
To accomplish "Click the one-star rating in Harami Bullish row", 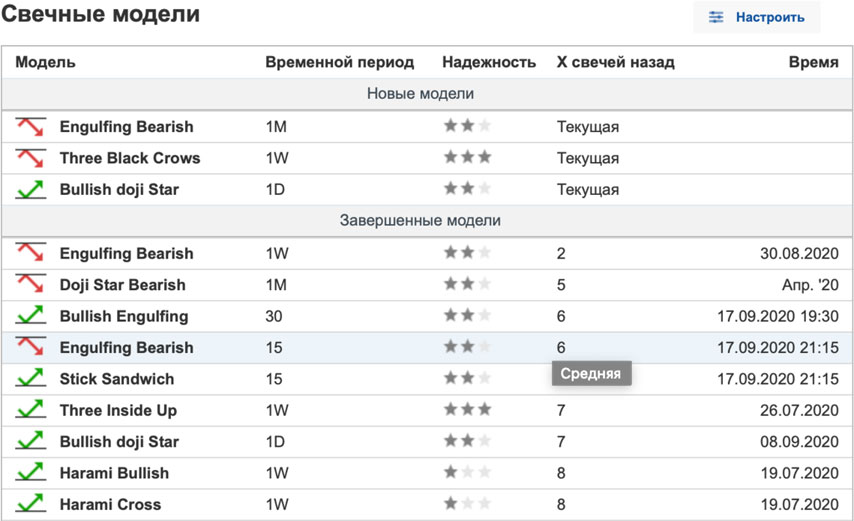I will [467, 473].
